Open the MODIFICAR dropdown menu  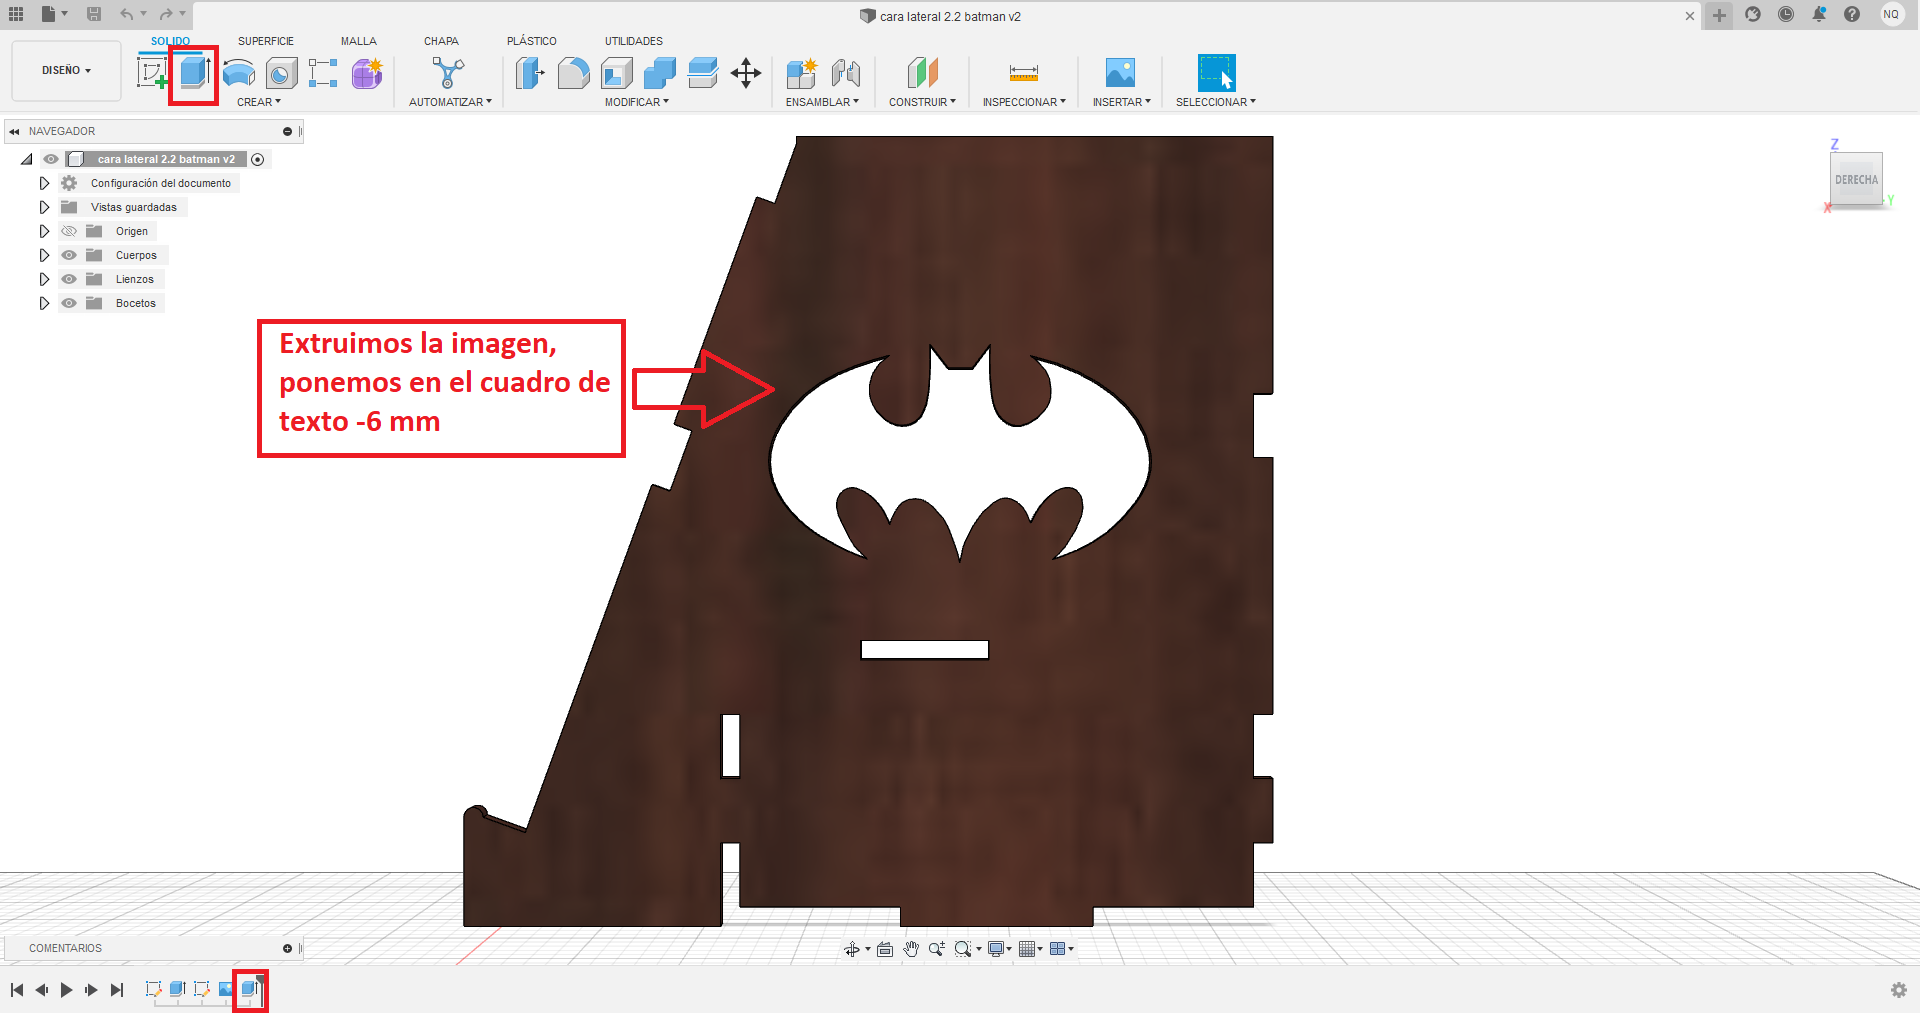click(x=637, y=102)
